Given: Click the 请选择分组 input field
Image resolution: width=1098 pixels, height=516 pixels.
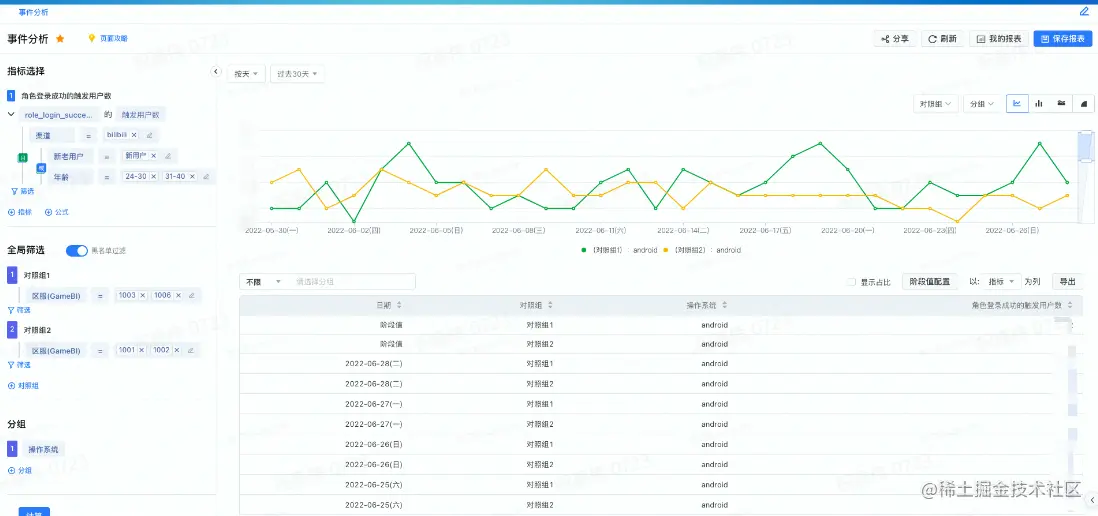Looking at the screenshot, I should [x=352, y=281].
